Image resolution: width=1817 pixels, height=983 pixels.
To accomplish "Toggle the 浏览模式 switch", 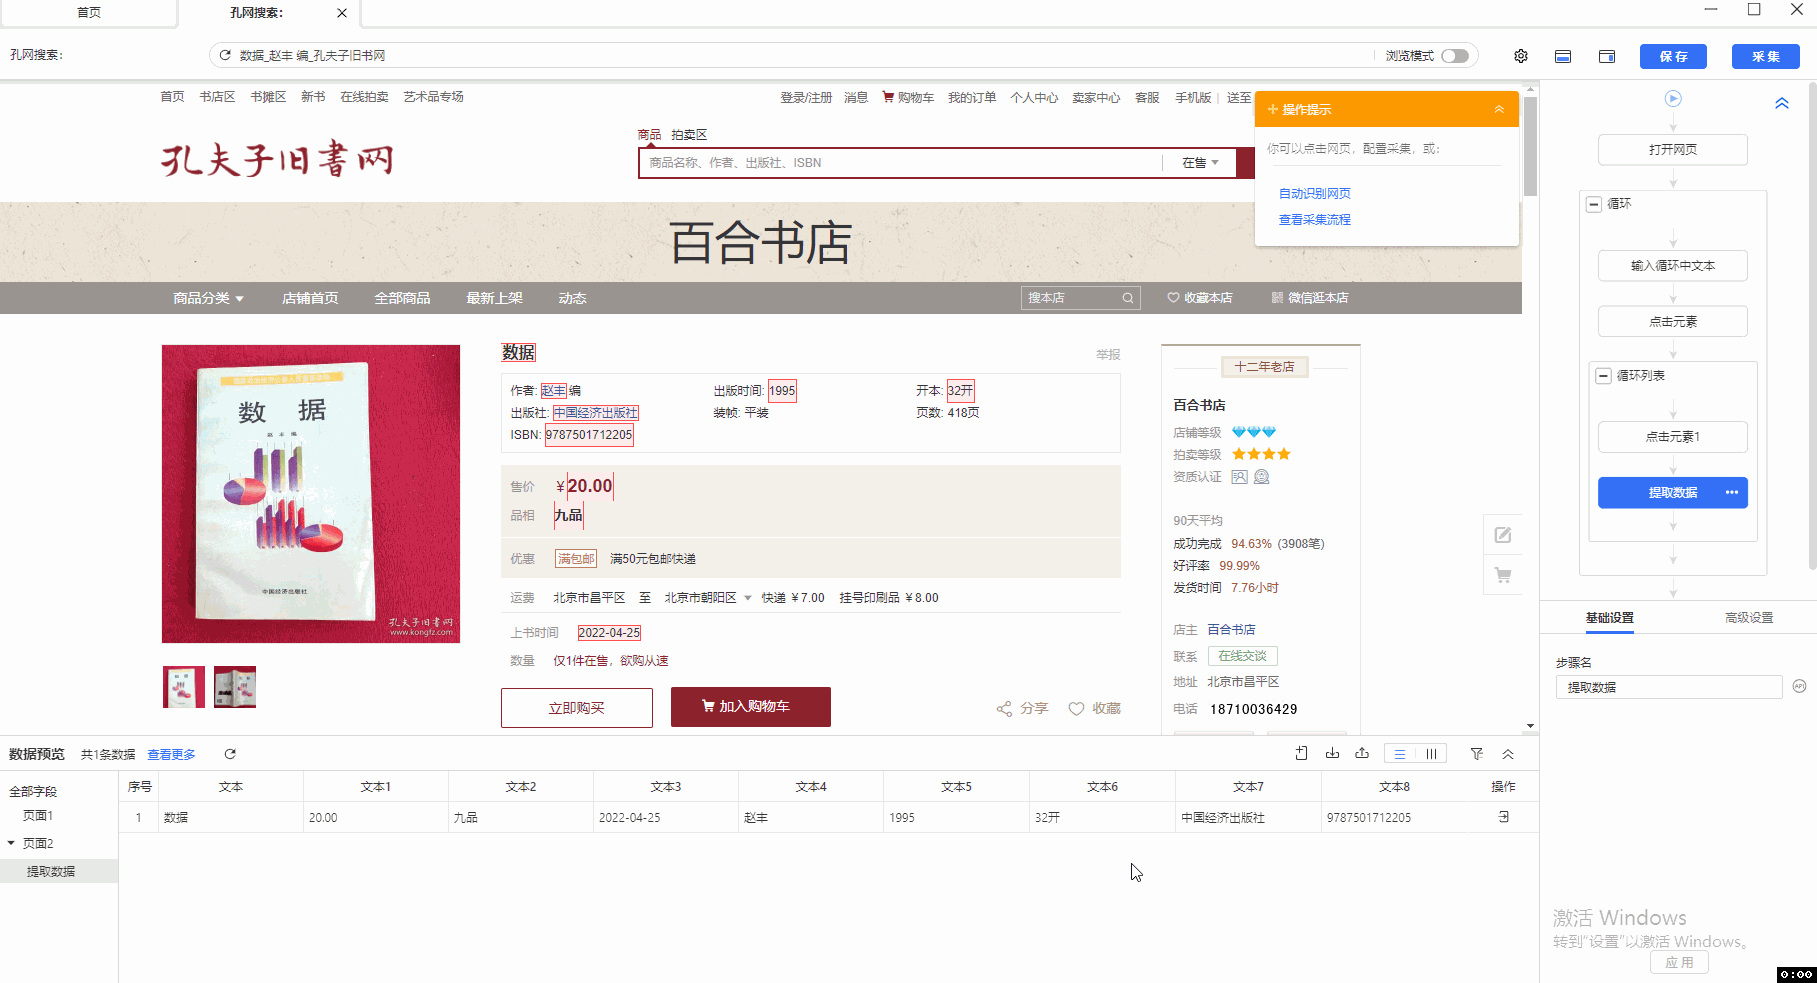I will pos(1455,56).
